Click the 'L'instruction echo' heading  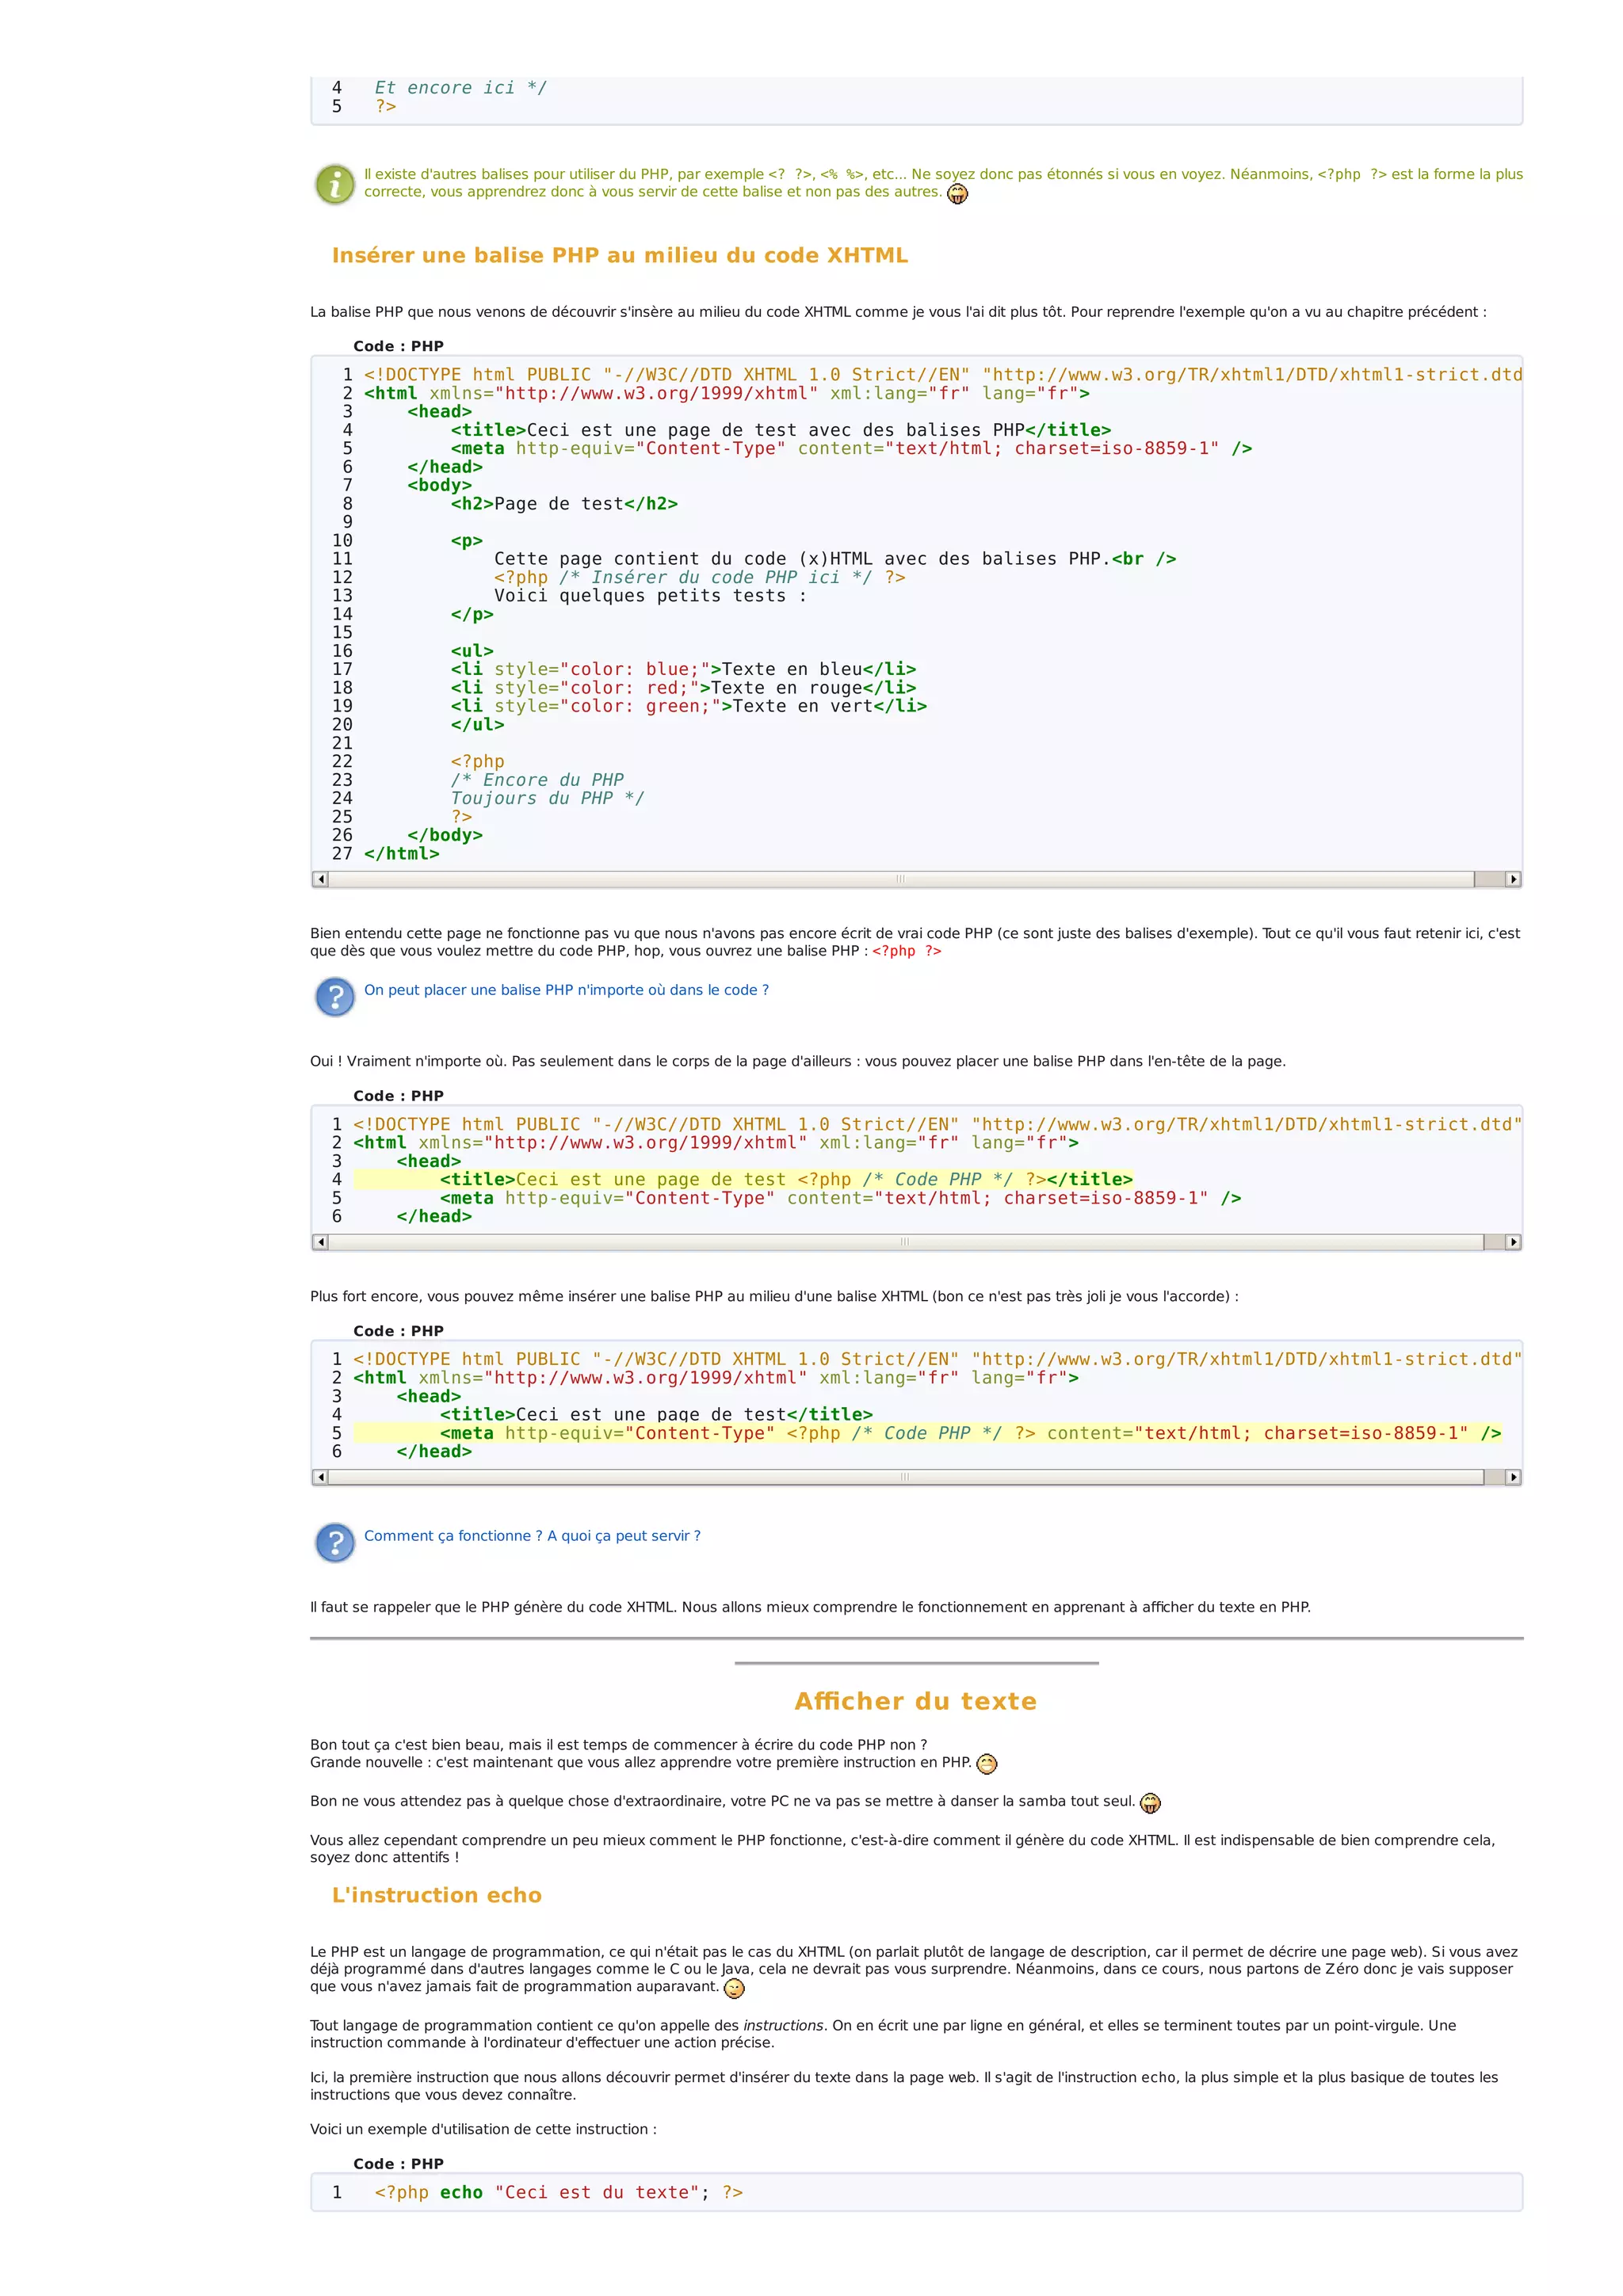(x=436, y=1895)
